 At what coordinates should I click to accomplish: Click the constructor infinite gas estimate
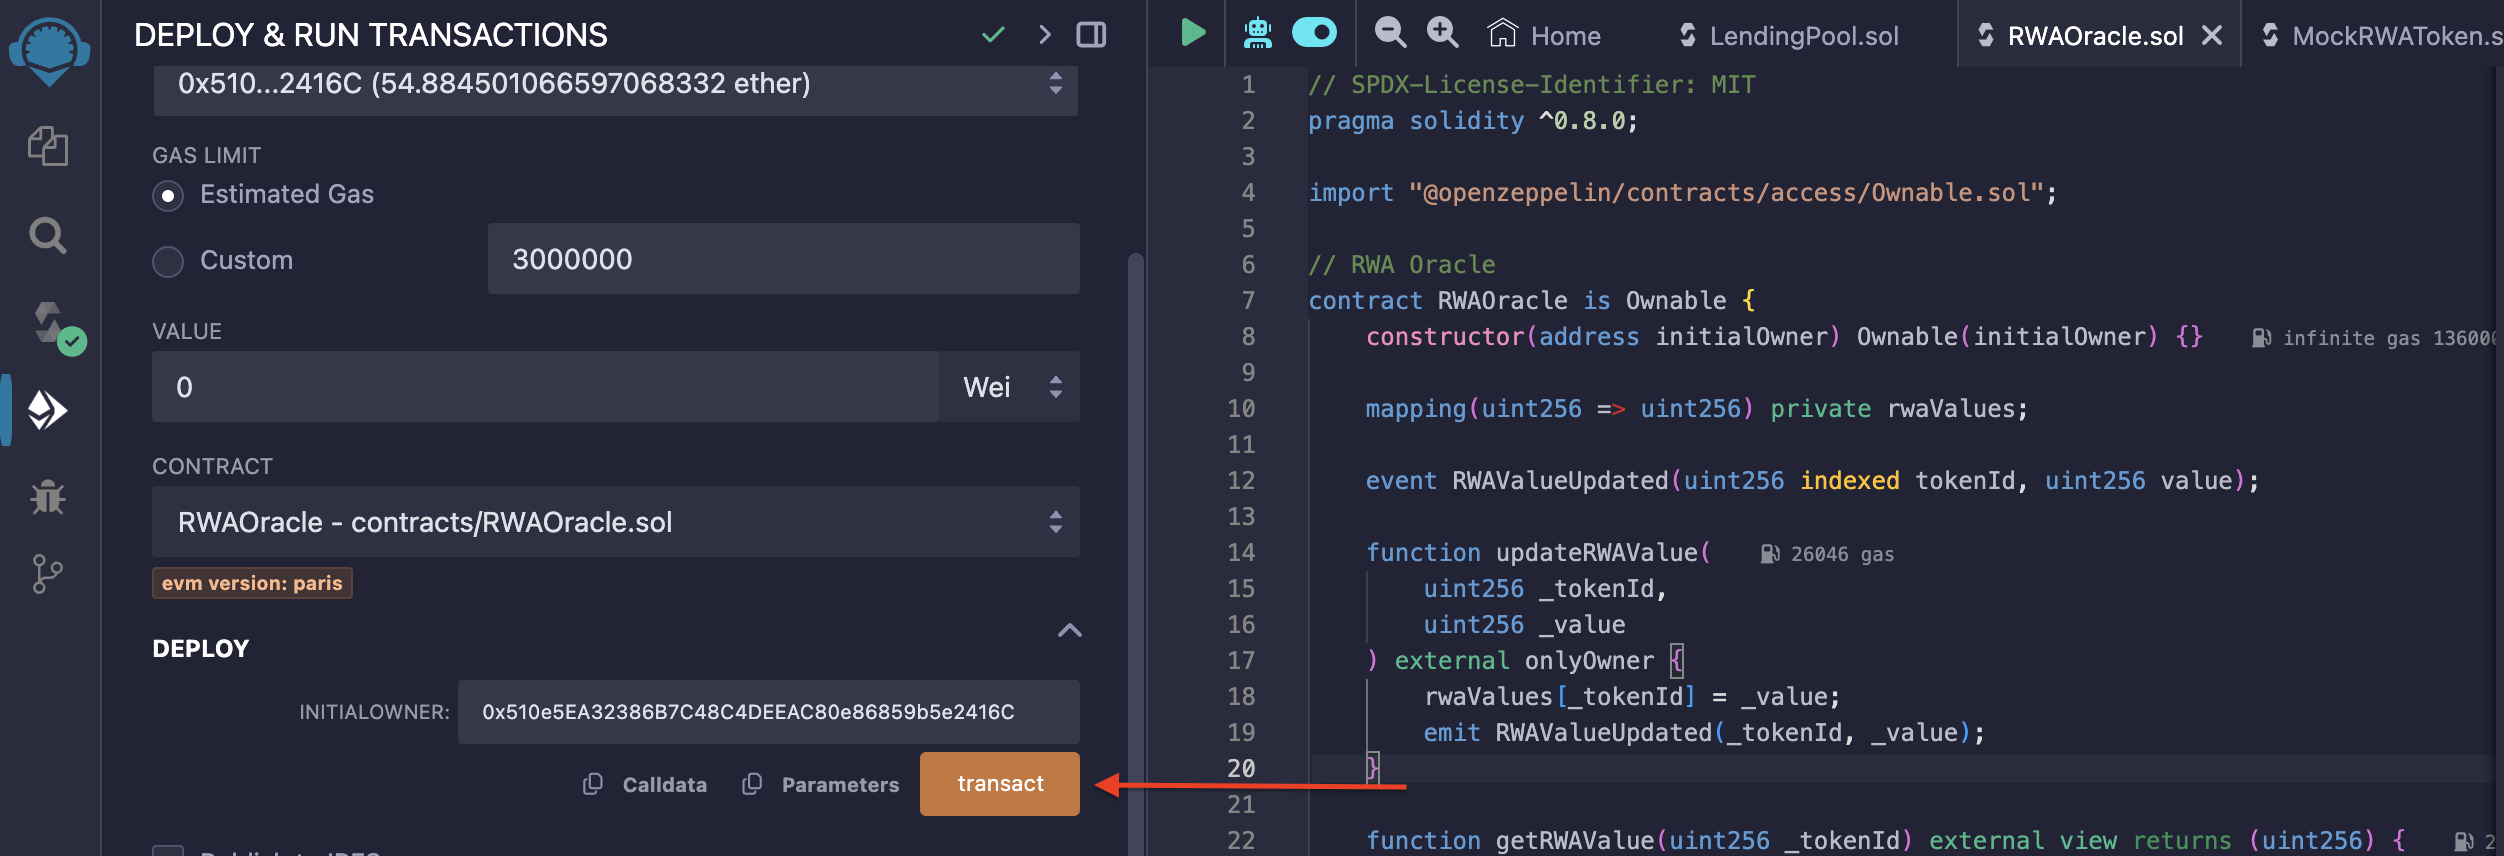coord(2373,338)
